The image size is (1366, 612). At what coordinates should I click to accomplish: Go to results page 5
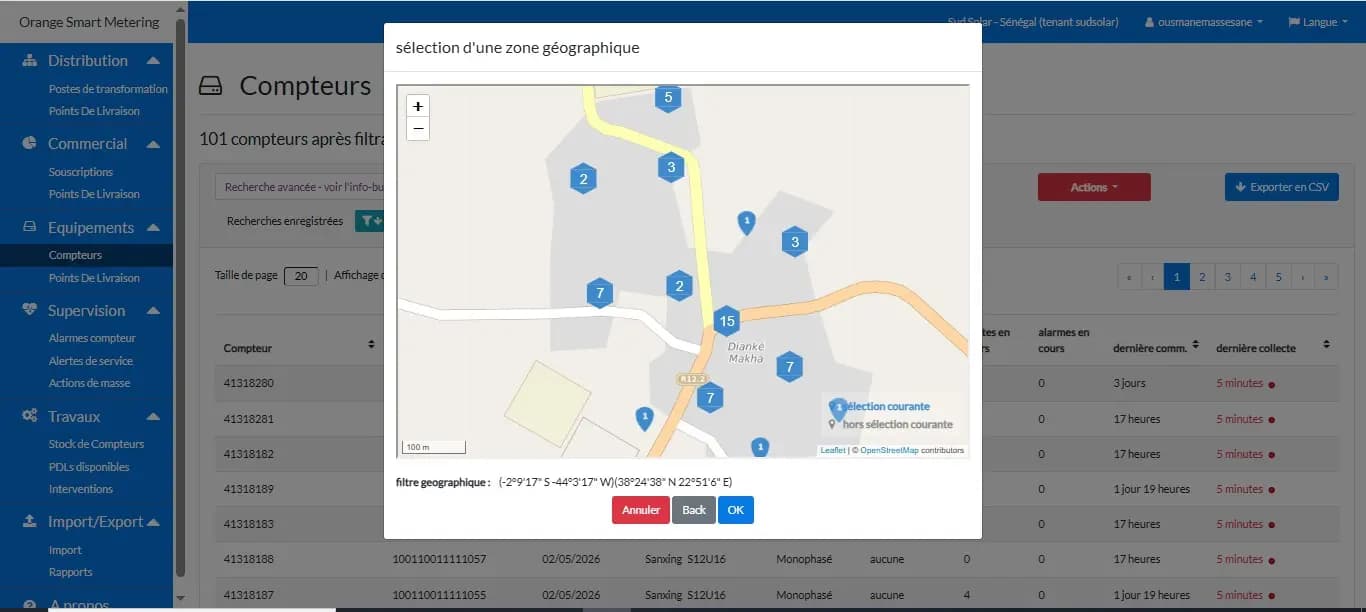[x=1278, y=277]
